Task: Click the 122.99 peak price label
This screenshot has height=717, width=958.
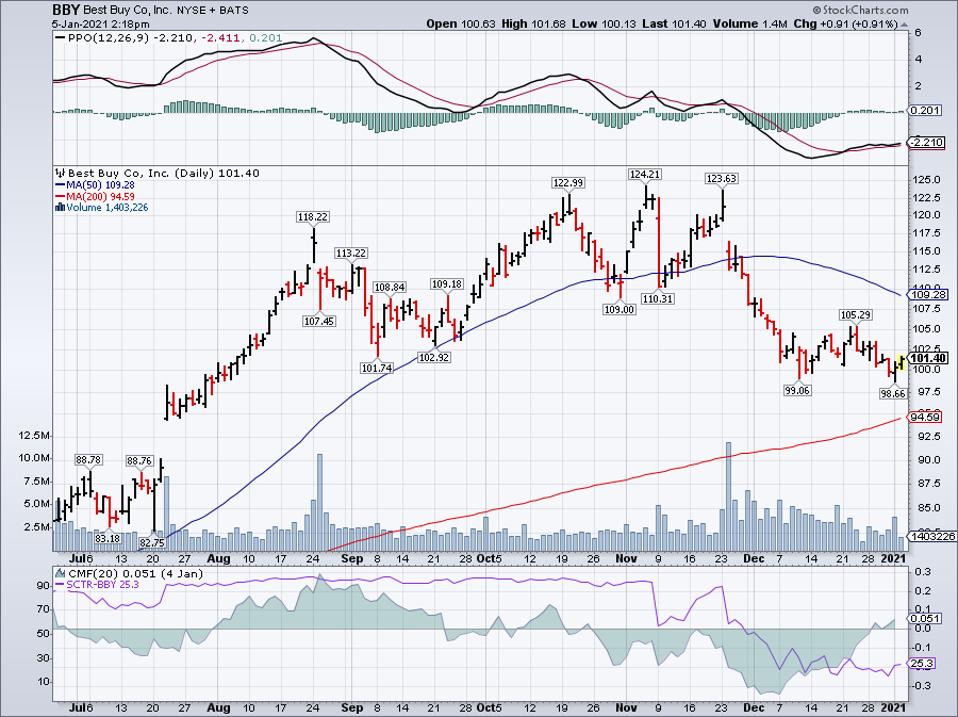Action: [x=568, y=183]
